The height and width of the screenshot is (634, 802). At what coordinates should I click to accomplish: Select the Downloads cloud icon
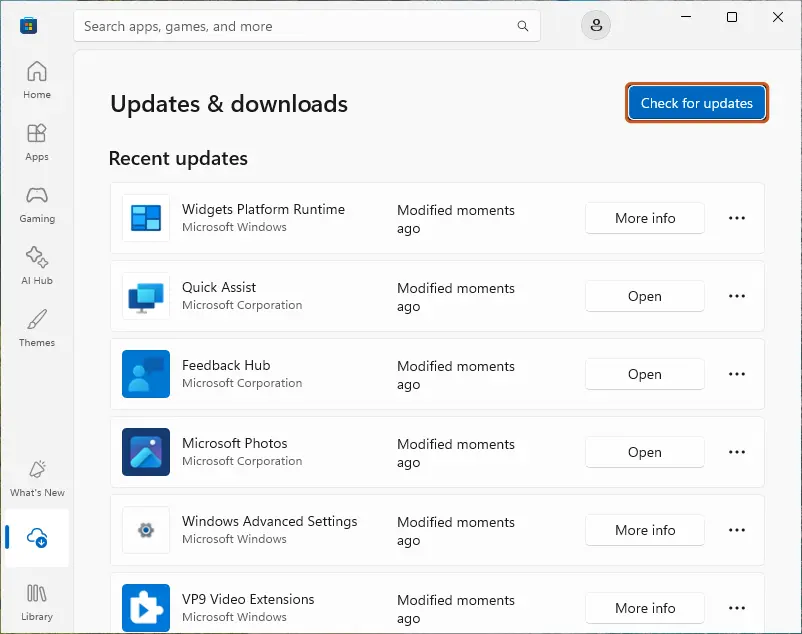pos(37,538)
